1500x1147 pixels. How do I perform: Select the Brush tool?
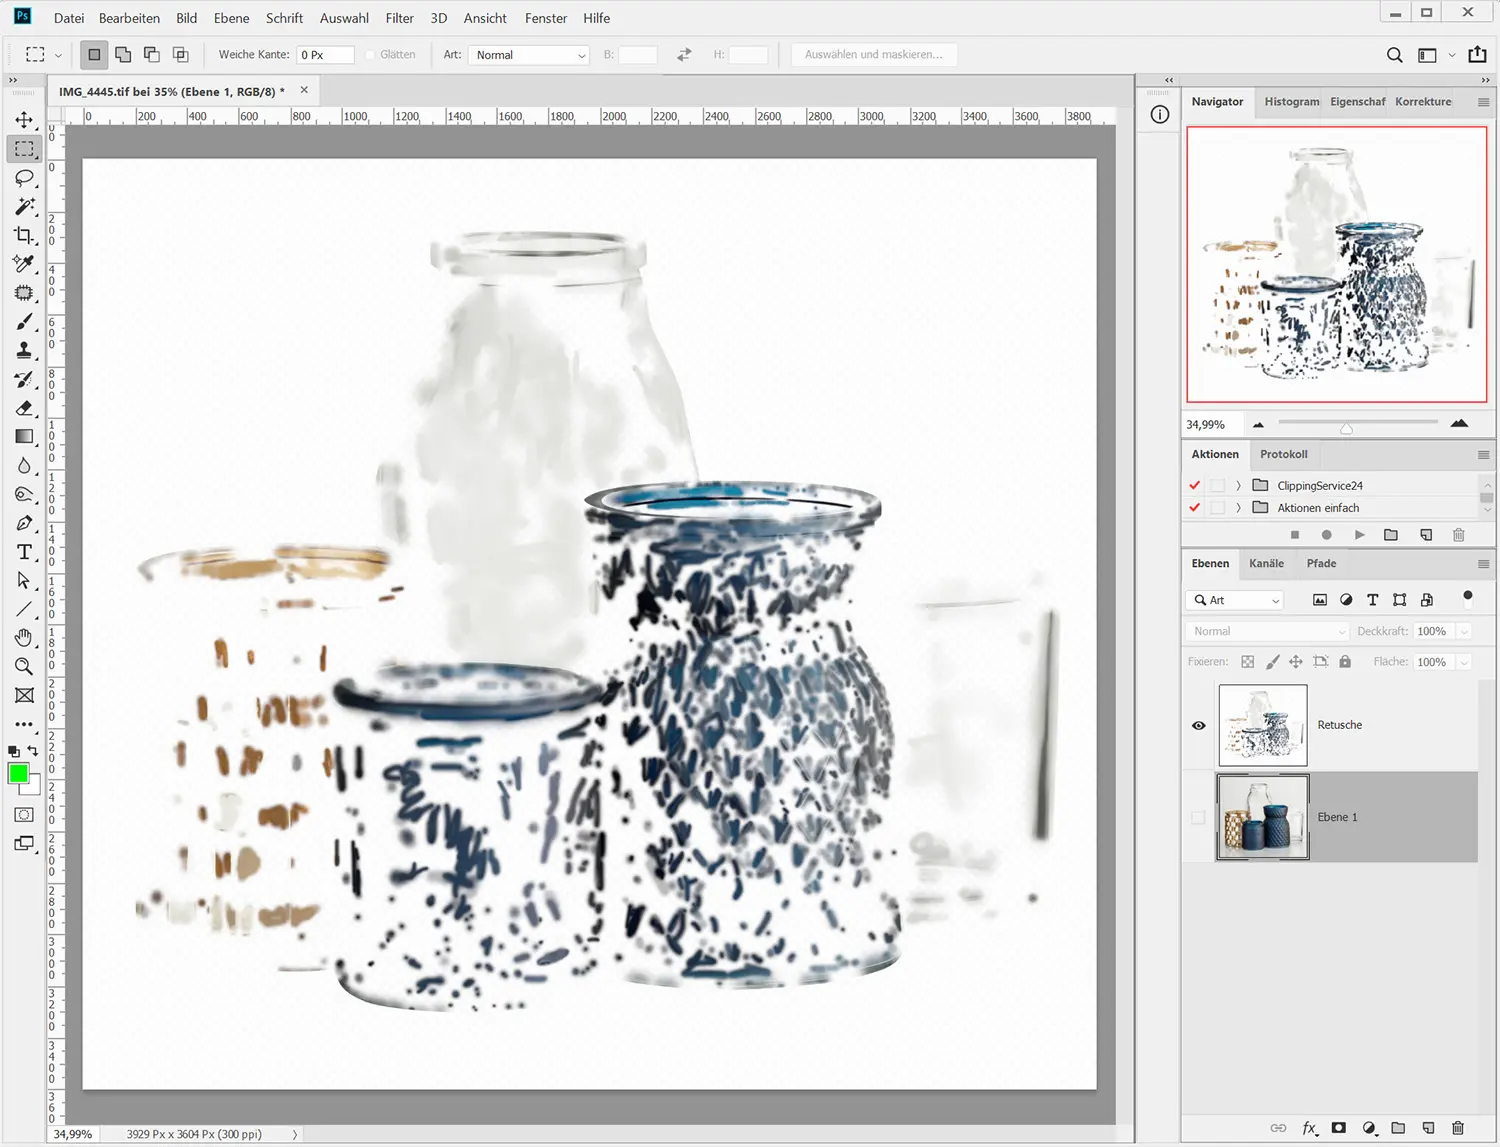point(24,322)
